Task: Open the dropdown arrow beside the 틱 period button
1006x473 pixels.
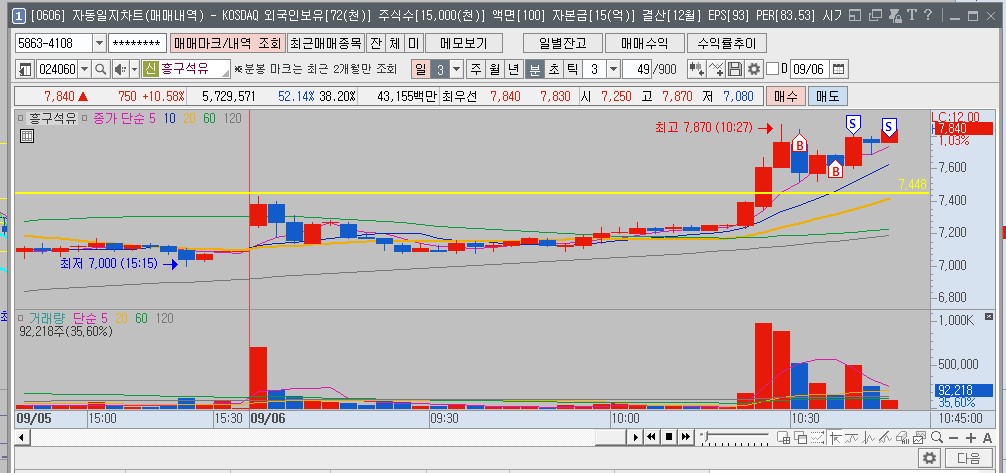Action: coord(613,69)
